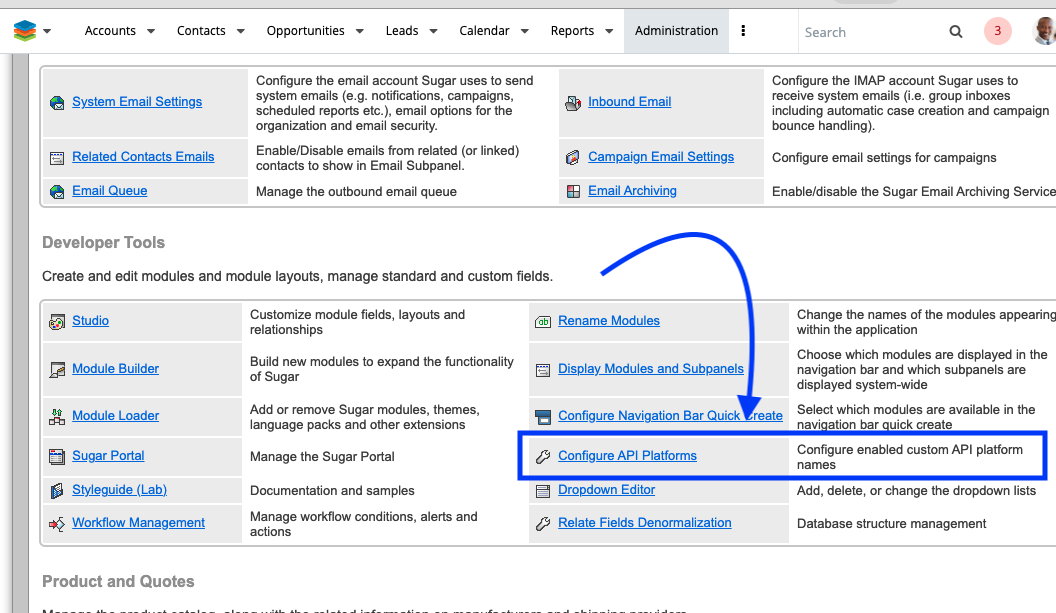The width and height of the screenshot is (1056, 613).
Task: Expand the Calendar dropdown chevron
Action: [x=524, y=31]
